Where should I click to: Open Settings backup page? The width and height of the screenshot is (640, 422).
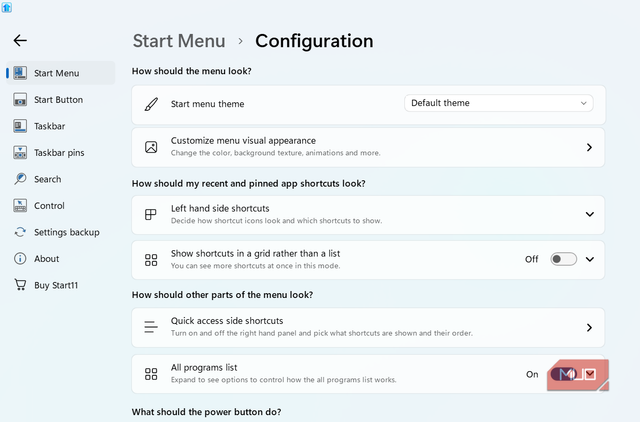coord(60,232)
